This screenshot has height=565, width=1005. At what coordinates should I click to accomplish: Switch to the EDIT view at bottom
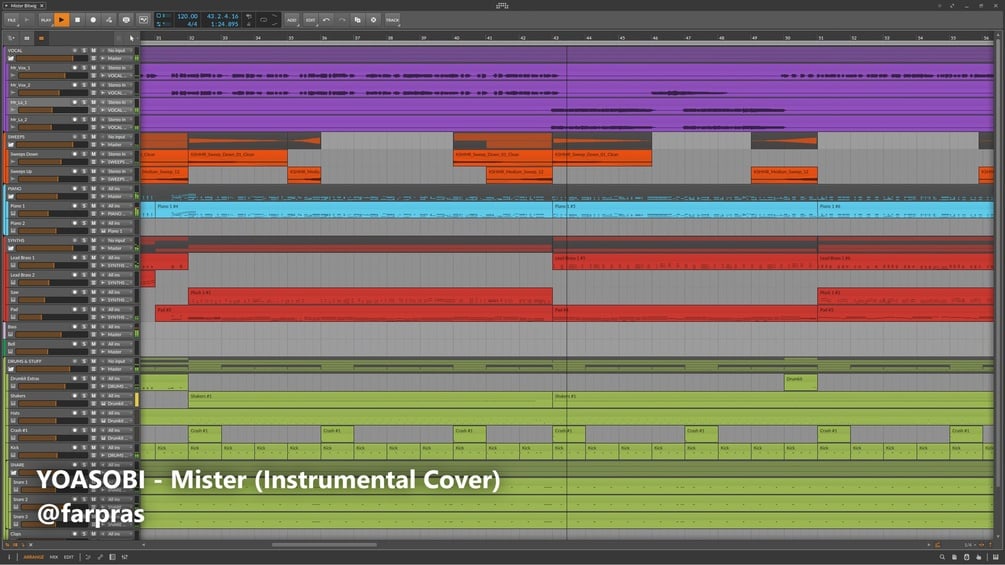[x=69, y=557]
